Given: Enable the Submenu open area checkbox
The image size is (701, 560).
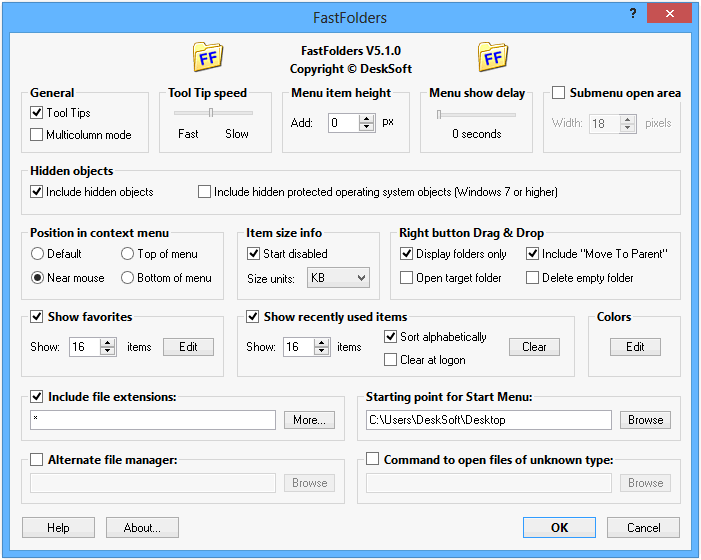Looking at the screenshot, I should [x=558, y=93].
